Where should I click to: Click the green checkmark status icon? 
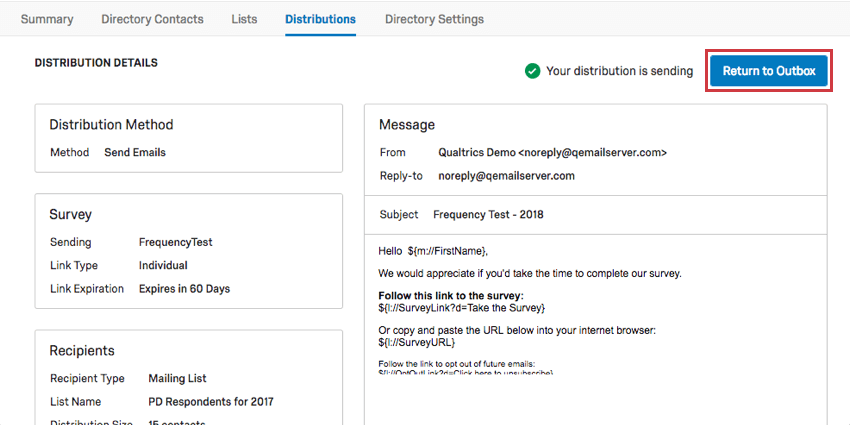click(x=533, y=71)
